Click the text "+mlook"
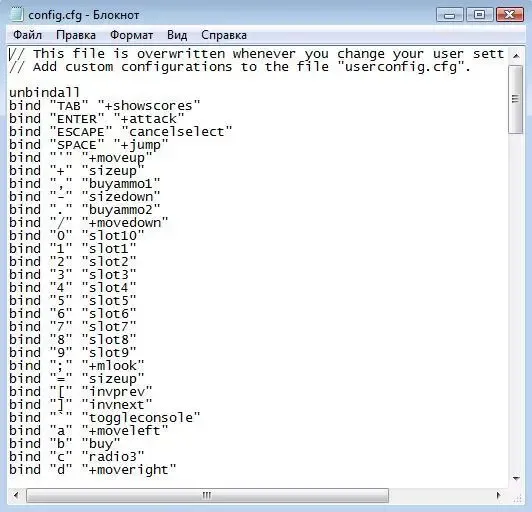The width and height of the screenshot is (532, 512). tap(113, 365)
